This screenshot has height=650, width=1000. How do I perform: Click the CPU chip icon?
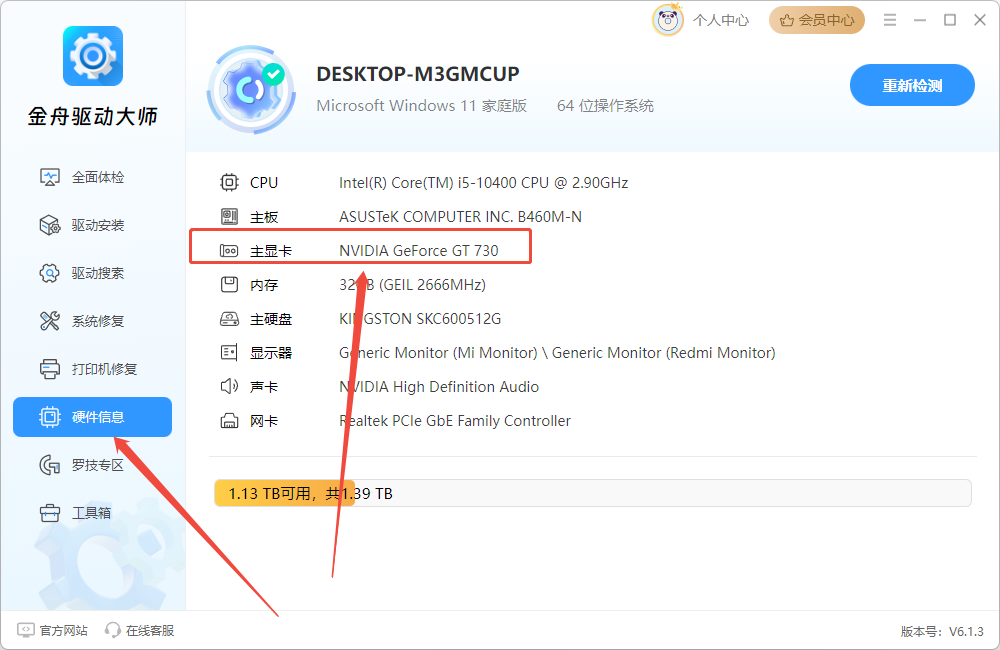coord(229,182)
